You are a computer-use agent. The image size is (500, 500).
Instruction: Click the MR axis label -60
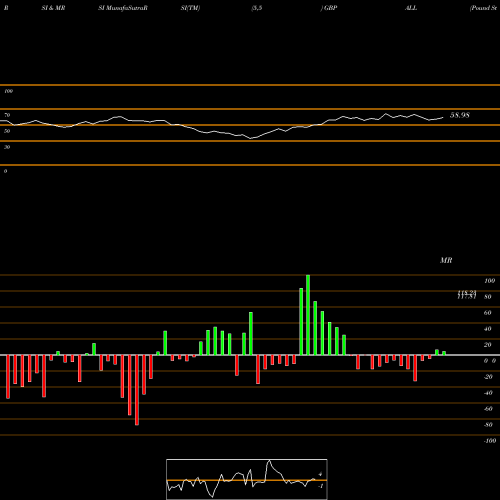click(x=488, y=409)
